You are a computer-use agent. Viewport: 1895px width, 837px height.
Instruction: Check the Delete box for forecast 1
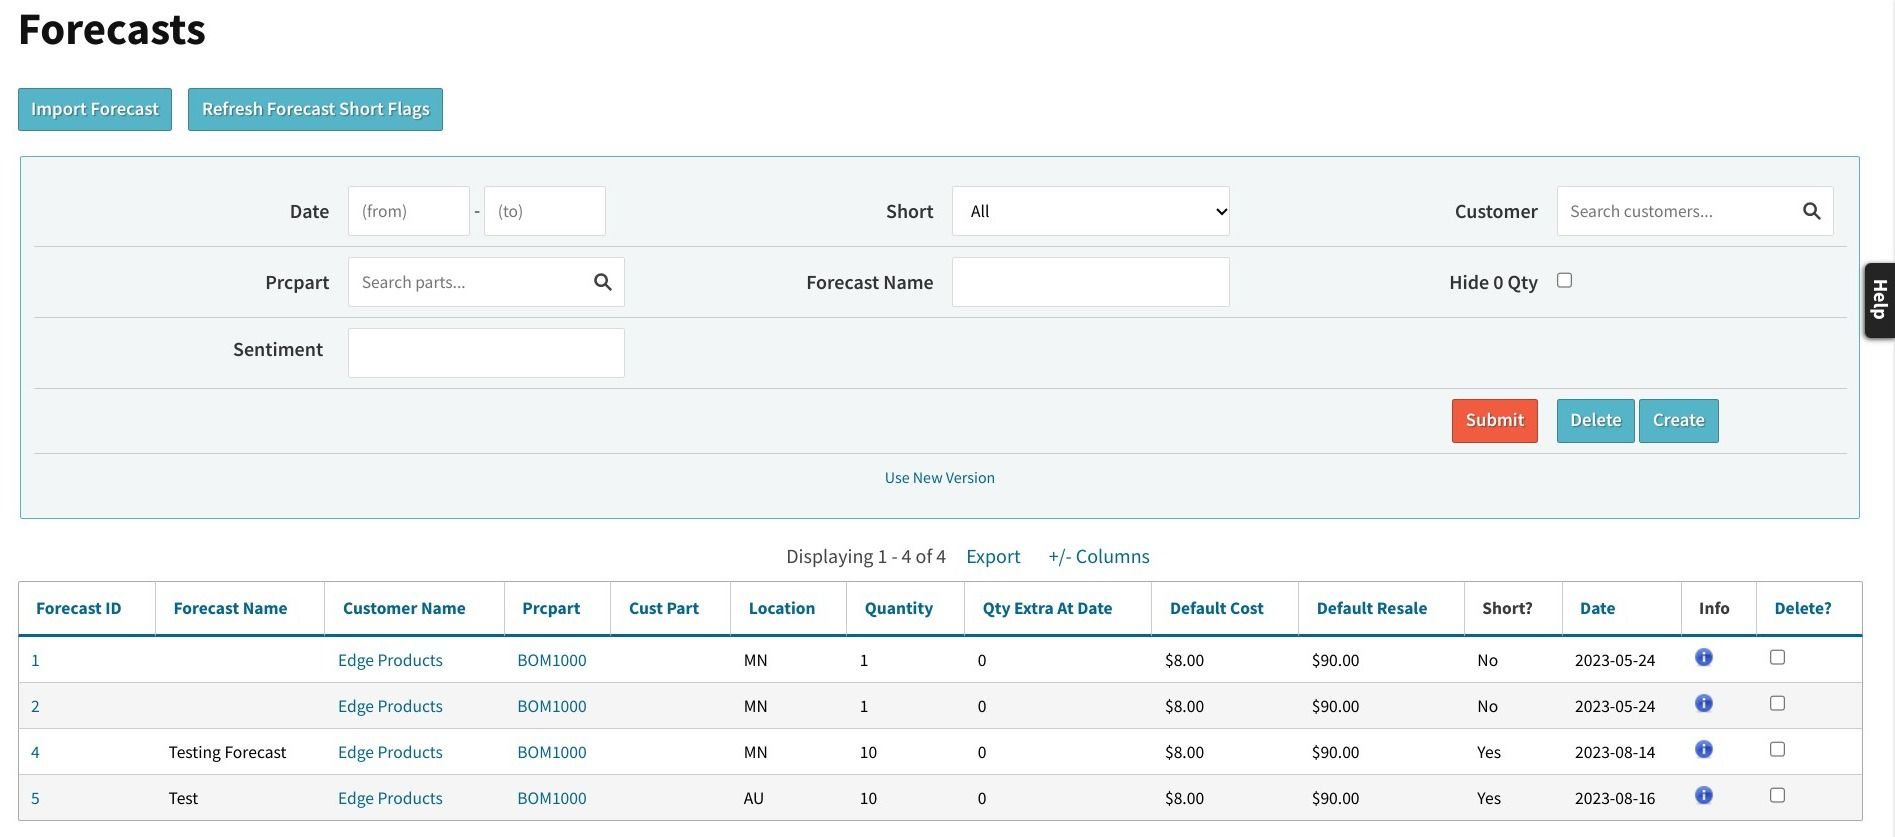point(1777,657)
